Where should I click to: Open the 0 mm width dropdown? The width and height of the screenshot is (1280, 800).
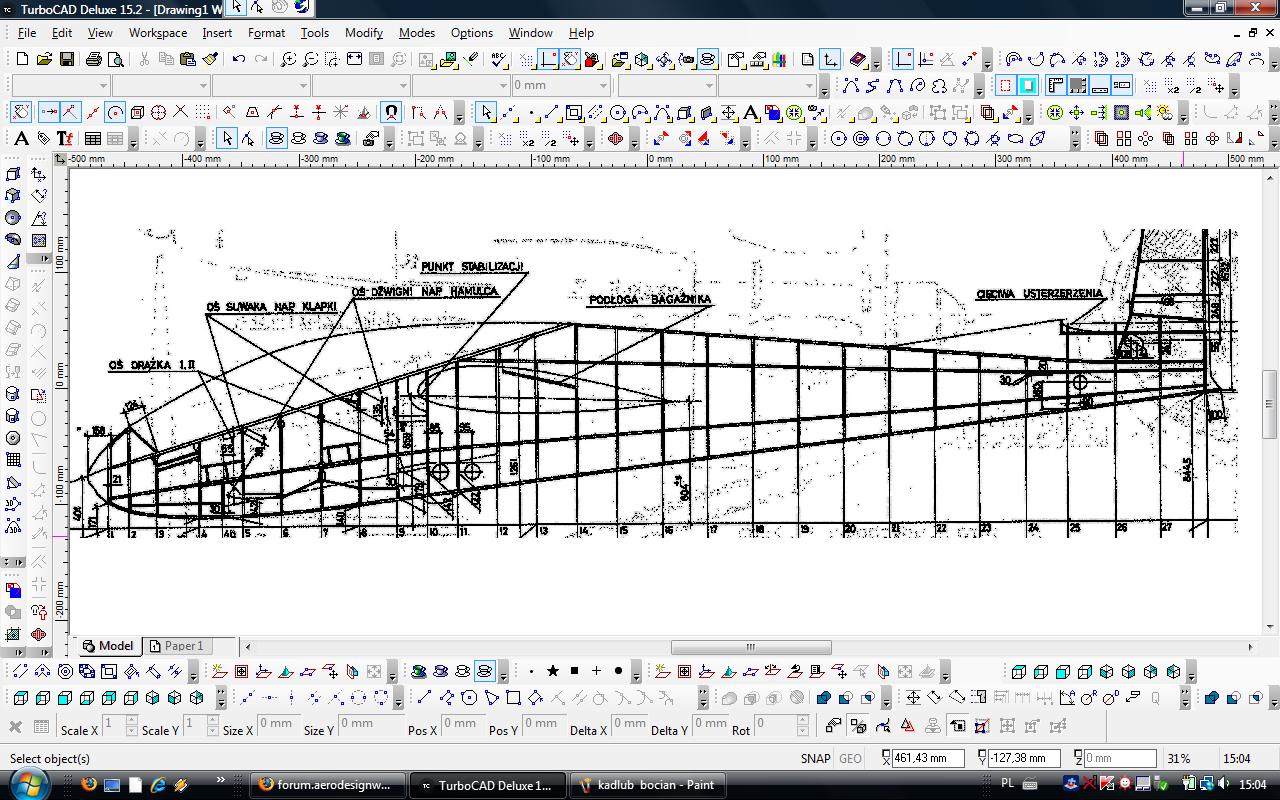603,86
